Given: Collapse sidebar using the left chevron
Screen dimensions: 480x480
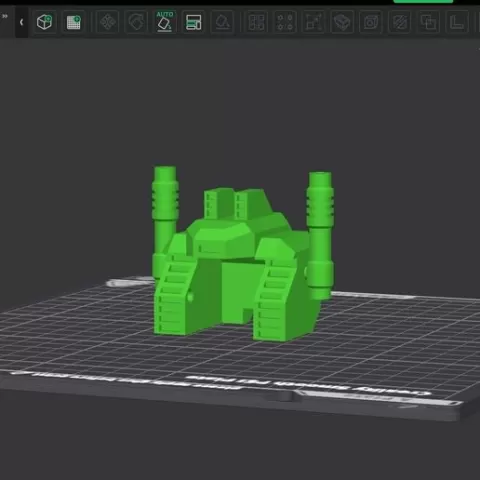Looking at the screenshot, I should [21, 22].
